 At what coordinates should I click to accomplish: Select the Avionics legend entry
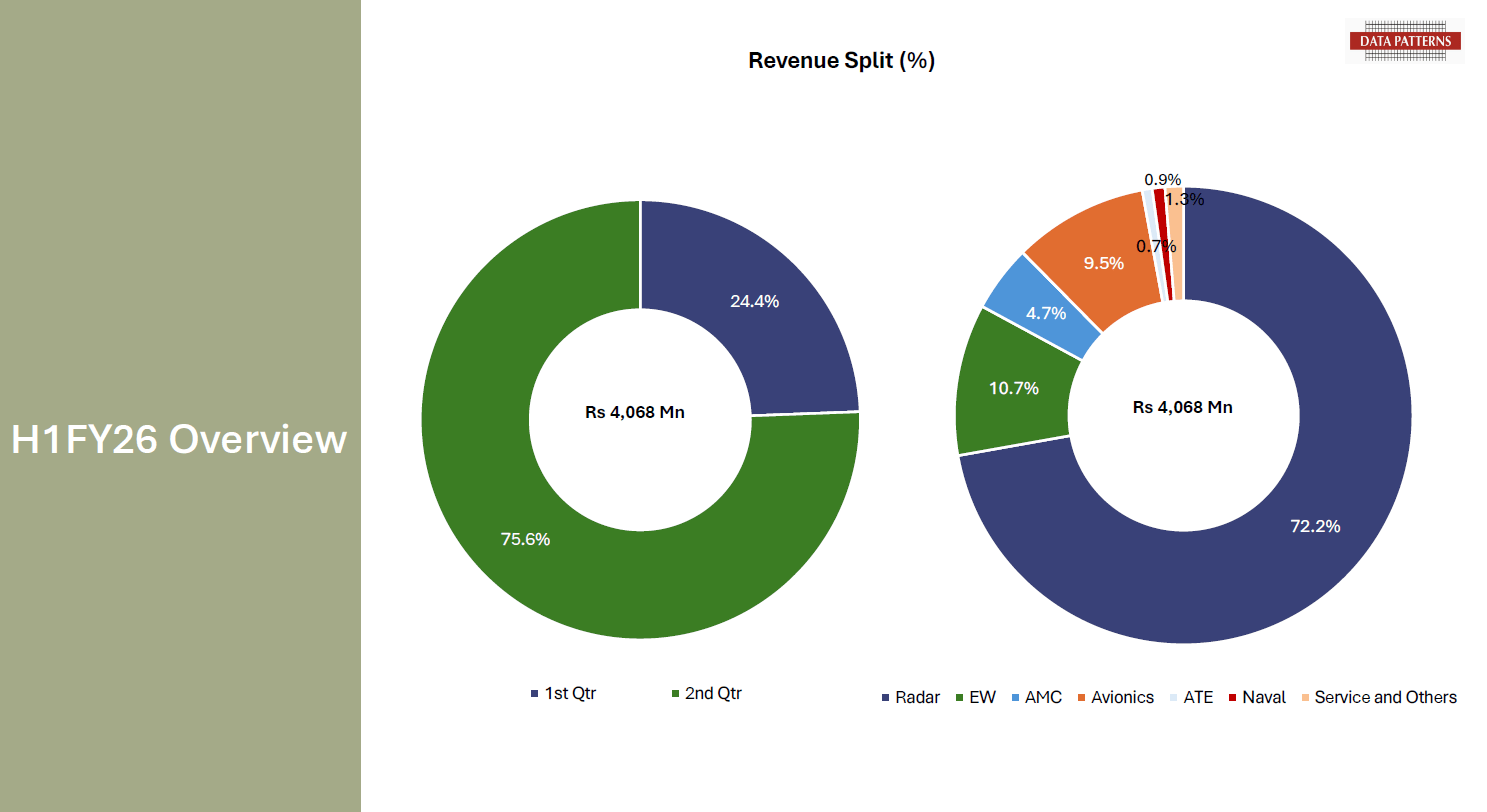coord(1115,697)
